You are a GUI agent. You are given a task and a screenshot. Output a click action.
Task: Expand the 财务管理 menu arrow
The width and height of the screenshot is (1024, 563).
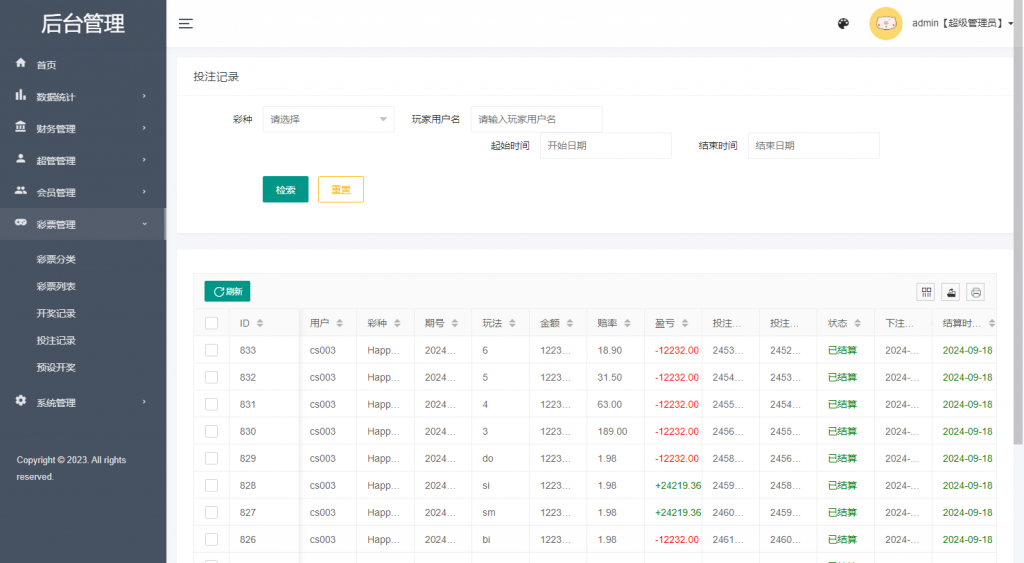[144, 128]
